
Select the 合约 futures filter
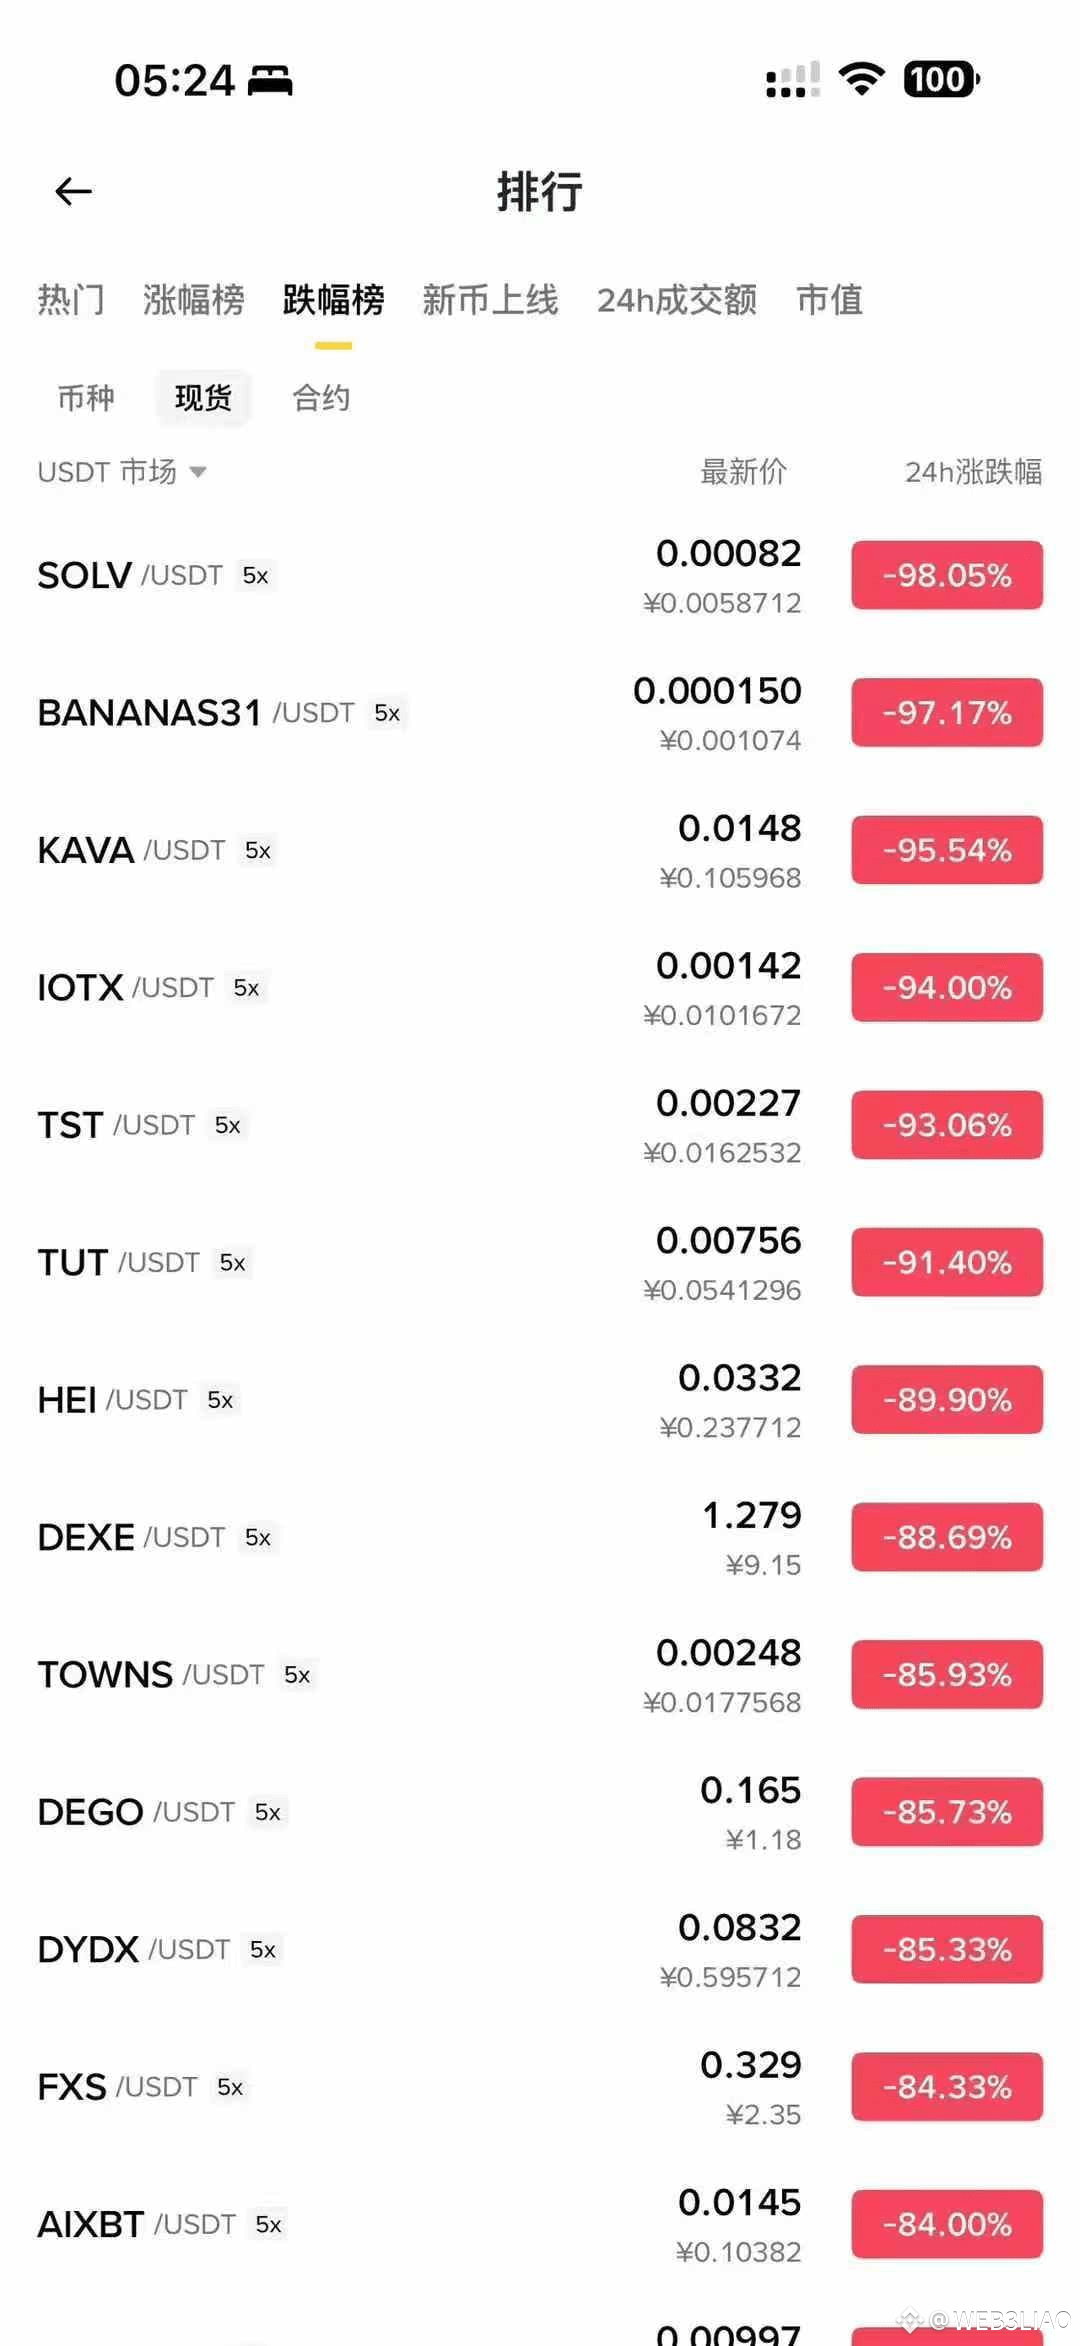(321, 398)
